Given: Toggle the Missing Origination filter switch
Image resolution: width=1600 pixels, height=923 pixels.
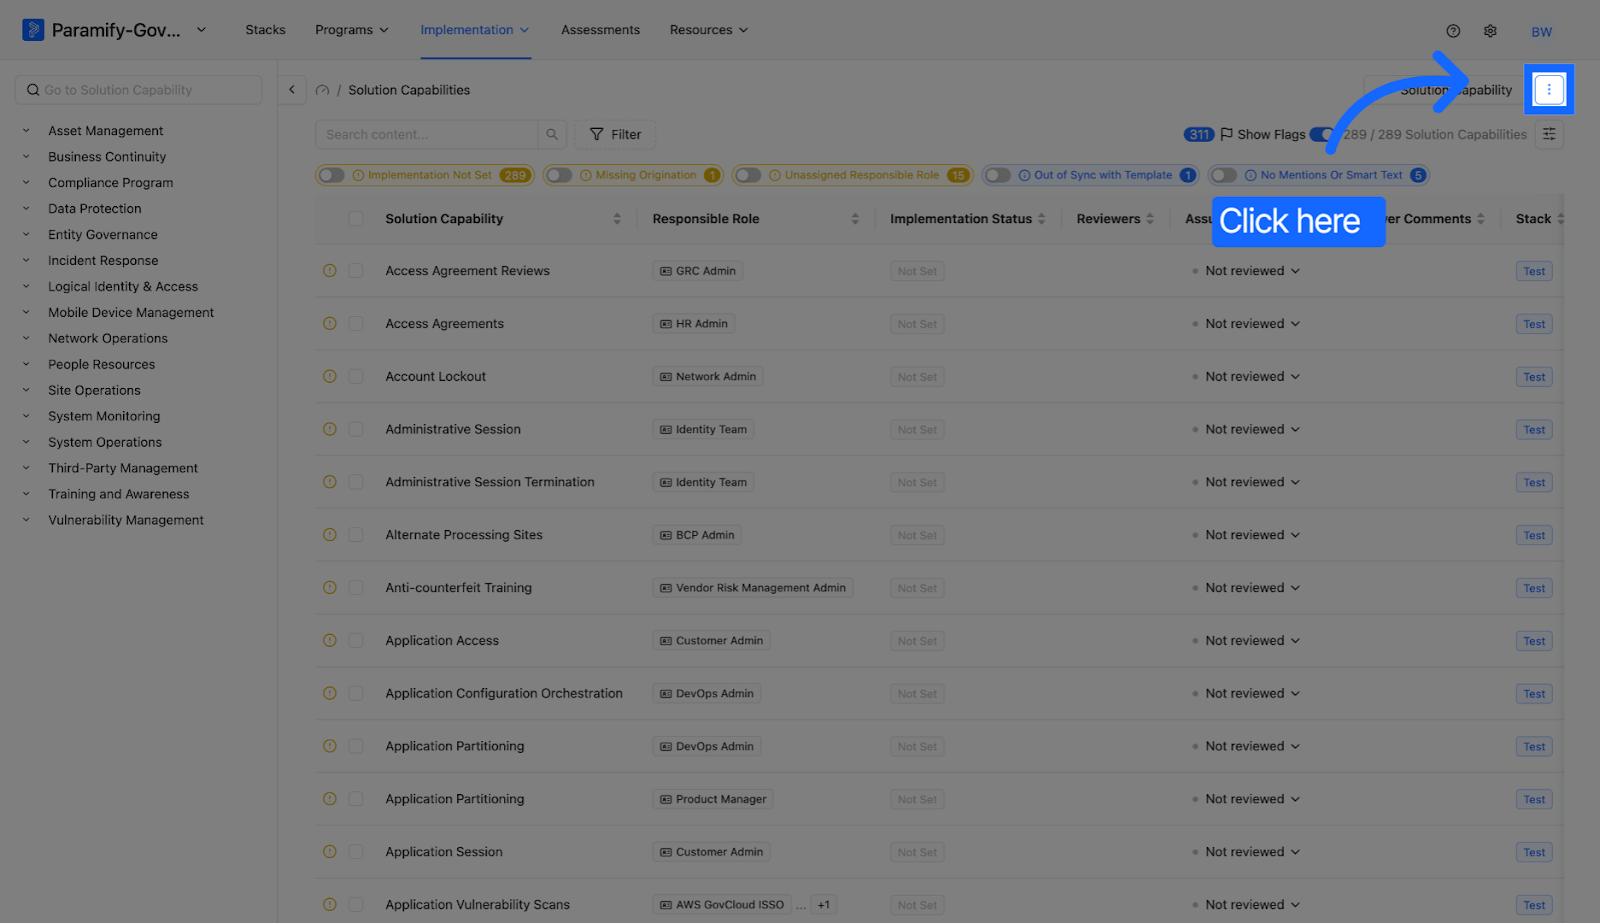Looking at the screenshot, I should coord(559,175).
